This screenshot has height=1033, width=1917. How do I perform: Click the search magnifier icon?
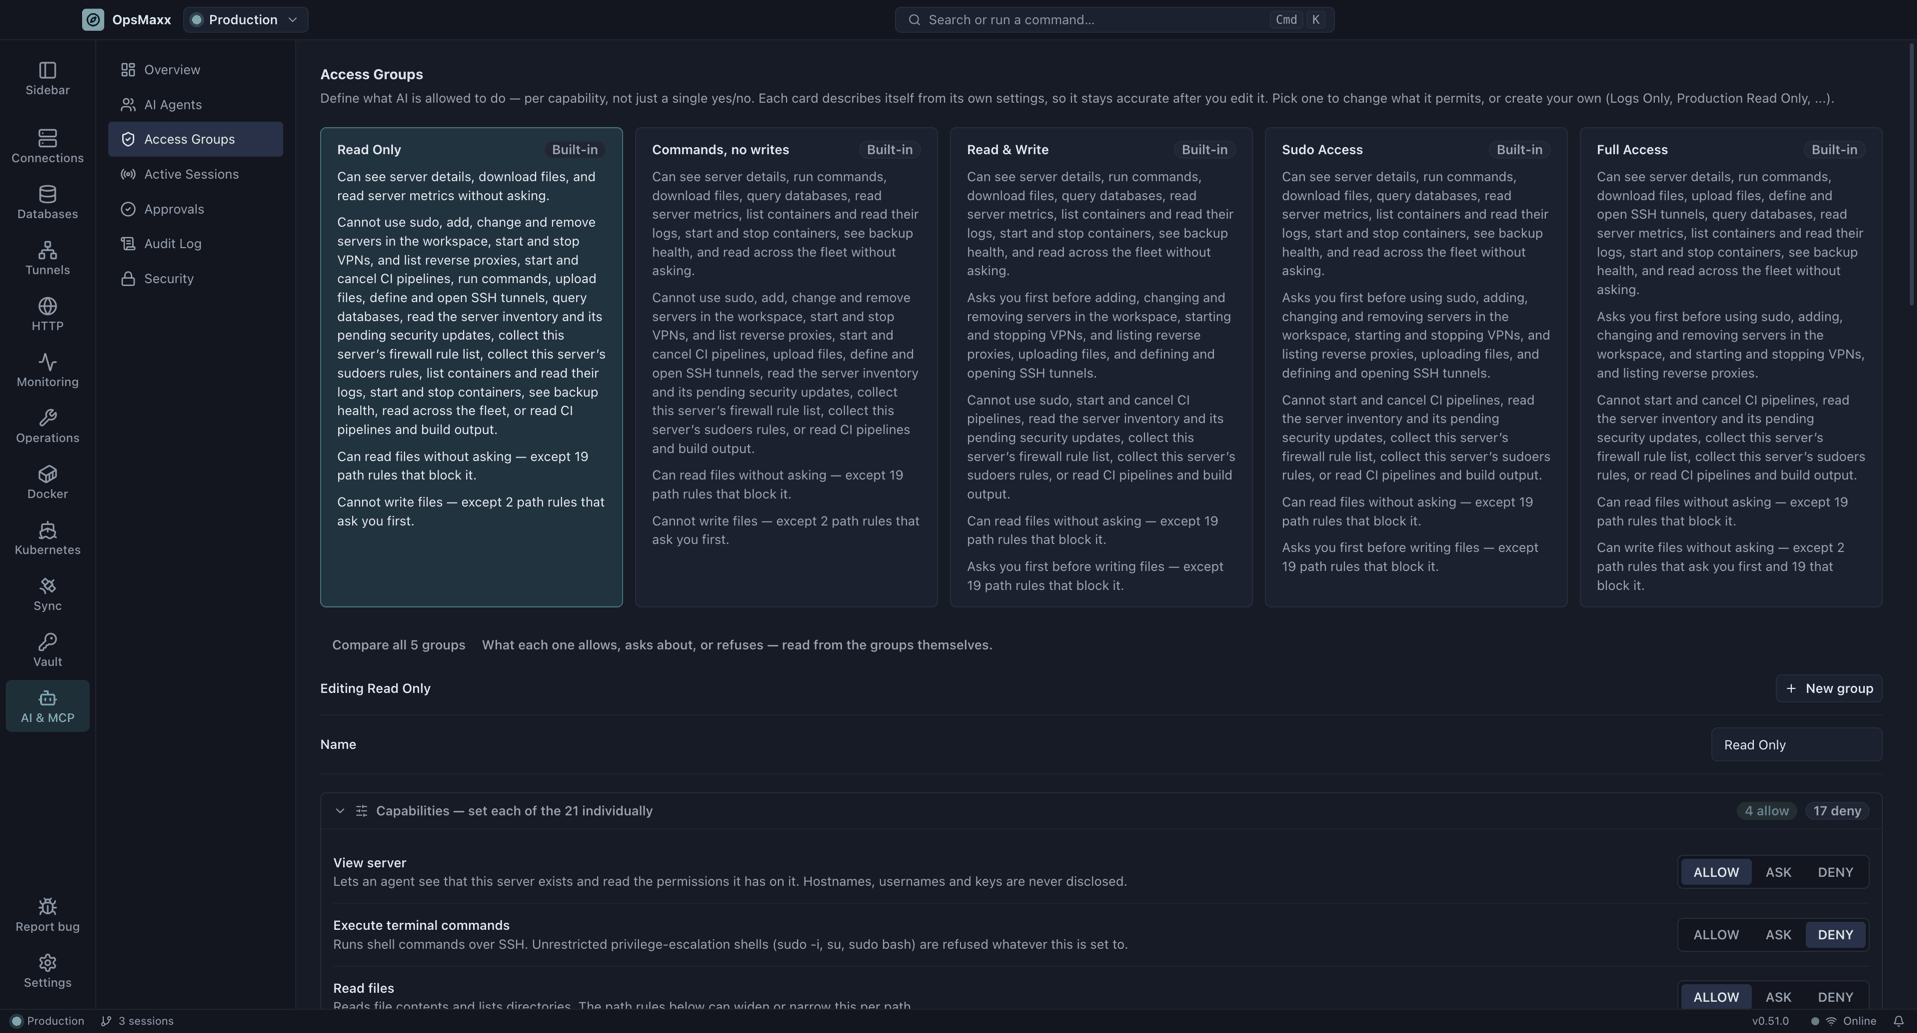[914, 20]
